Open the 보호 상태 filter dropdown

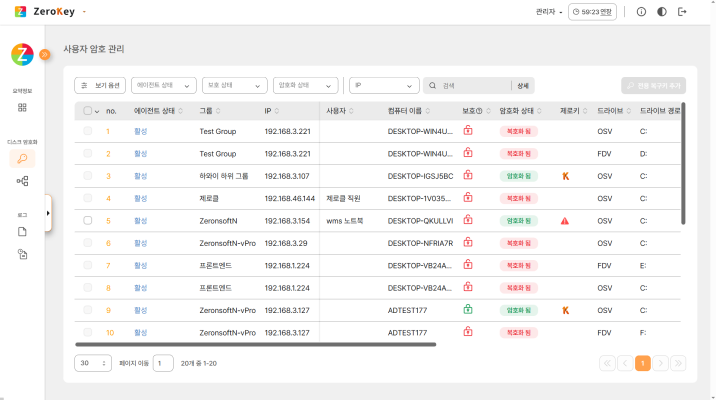coord(234,86)
